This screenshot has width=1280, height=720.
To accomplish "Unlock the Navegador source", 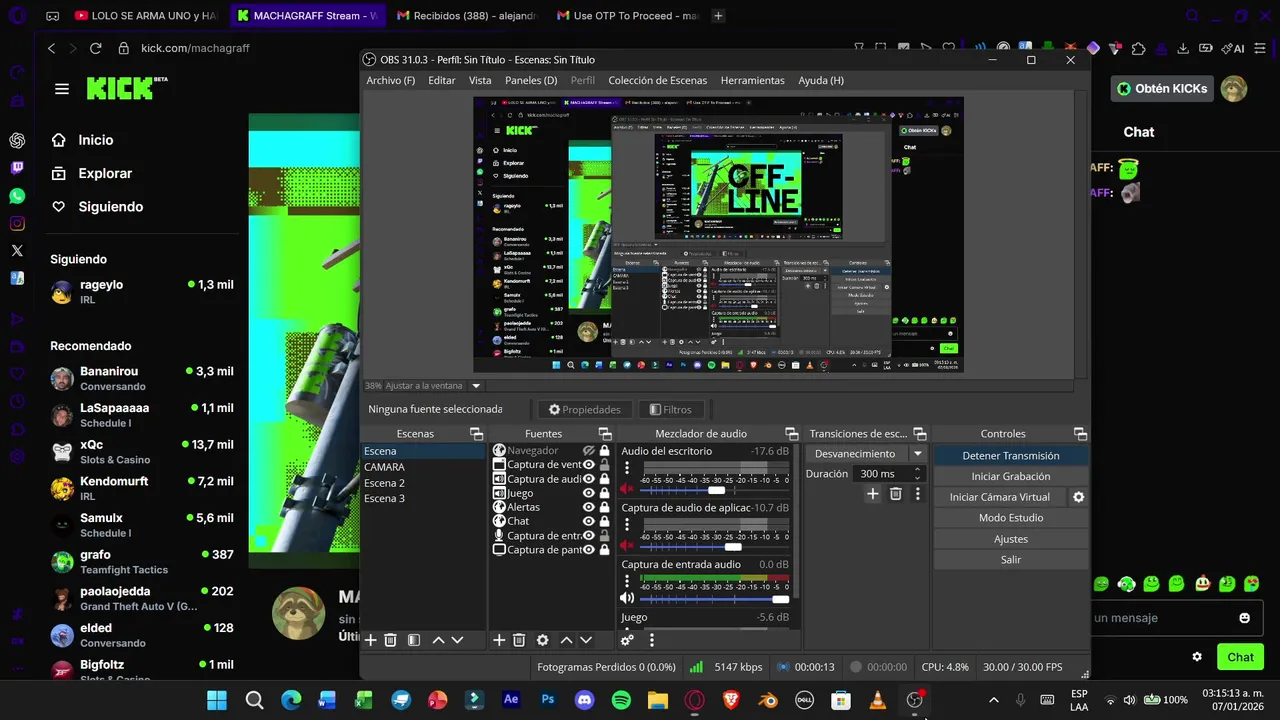I will 604,451.
